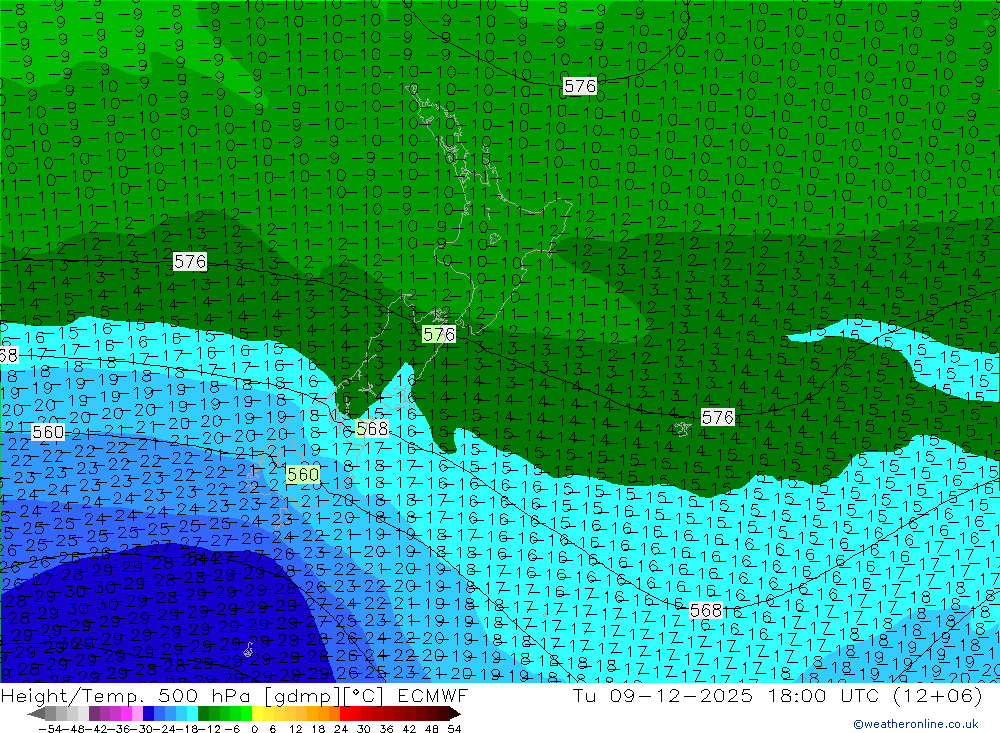This screenshot has width=1000, height=733.
Task: Click the grey left arrow of the color scale
Action: coord(37,713)
